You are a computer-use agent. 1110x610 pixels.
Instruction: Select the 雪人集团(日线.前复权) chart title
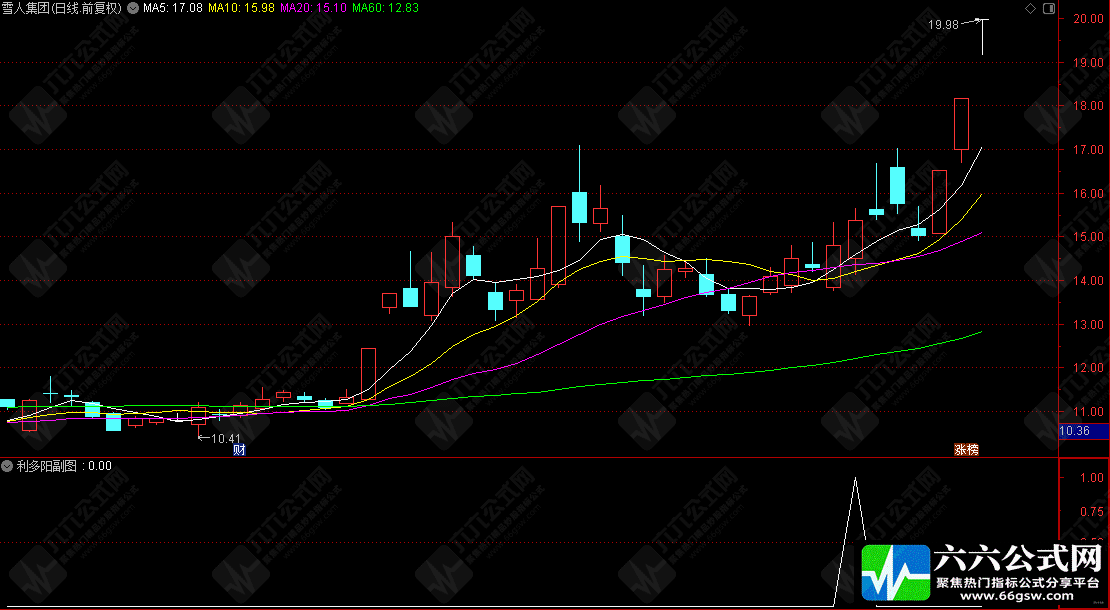coord(62,8)
